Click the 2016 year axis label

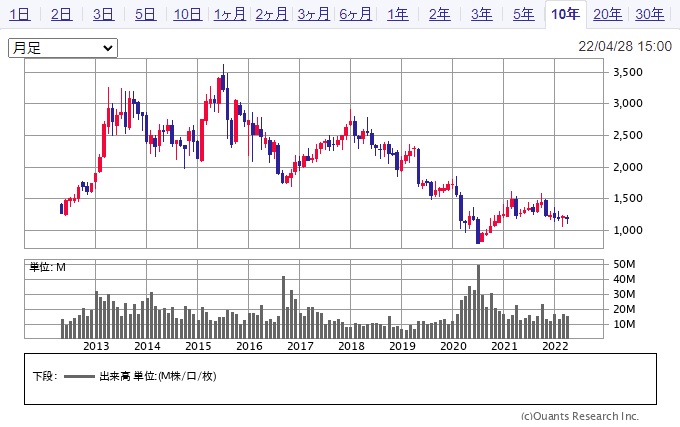coord(249,346)
